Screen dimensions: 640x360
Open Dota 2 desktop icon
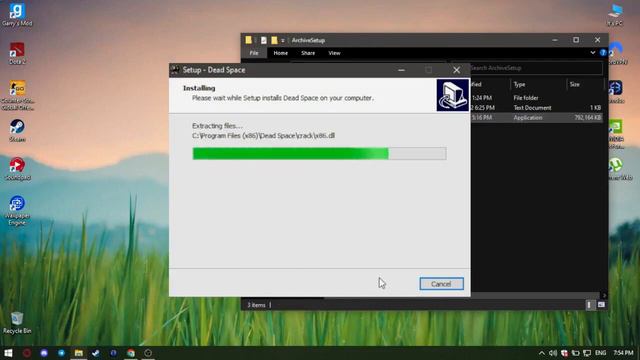(17, 53)
